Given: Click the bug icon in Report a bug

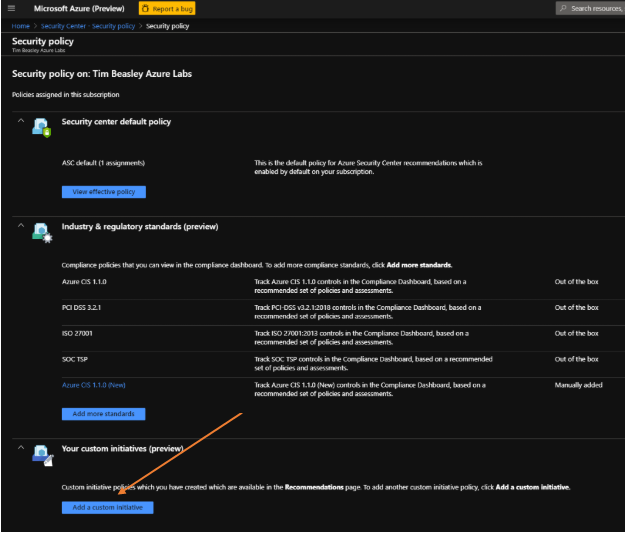Looking at the screenshot, I should 146,8.
